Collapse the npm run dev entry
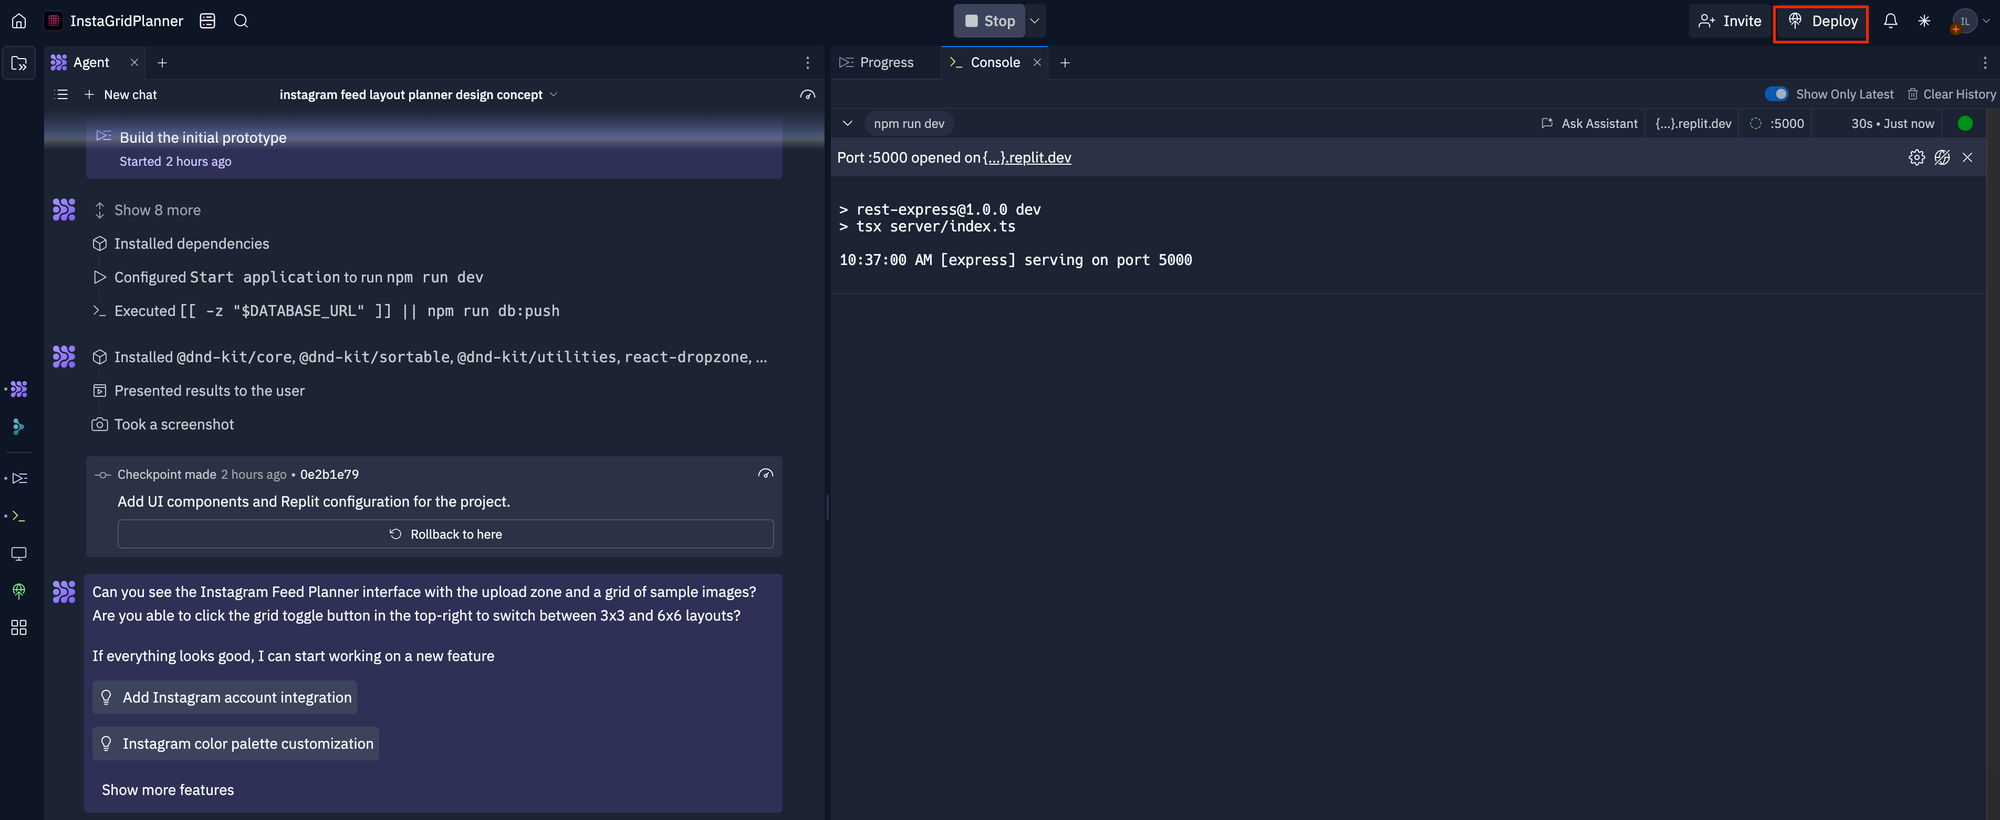 tap(847, 123)
